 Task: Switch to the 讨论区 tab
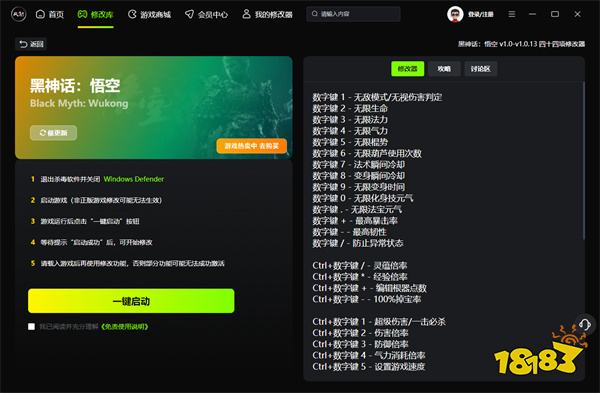point(480,69)
